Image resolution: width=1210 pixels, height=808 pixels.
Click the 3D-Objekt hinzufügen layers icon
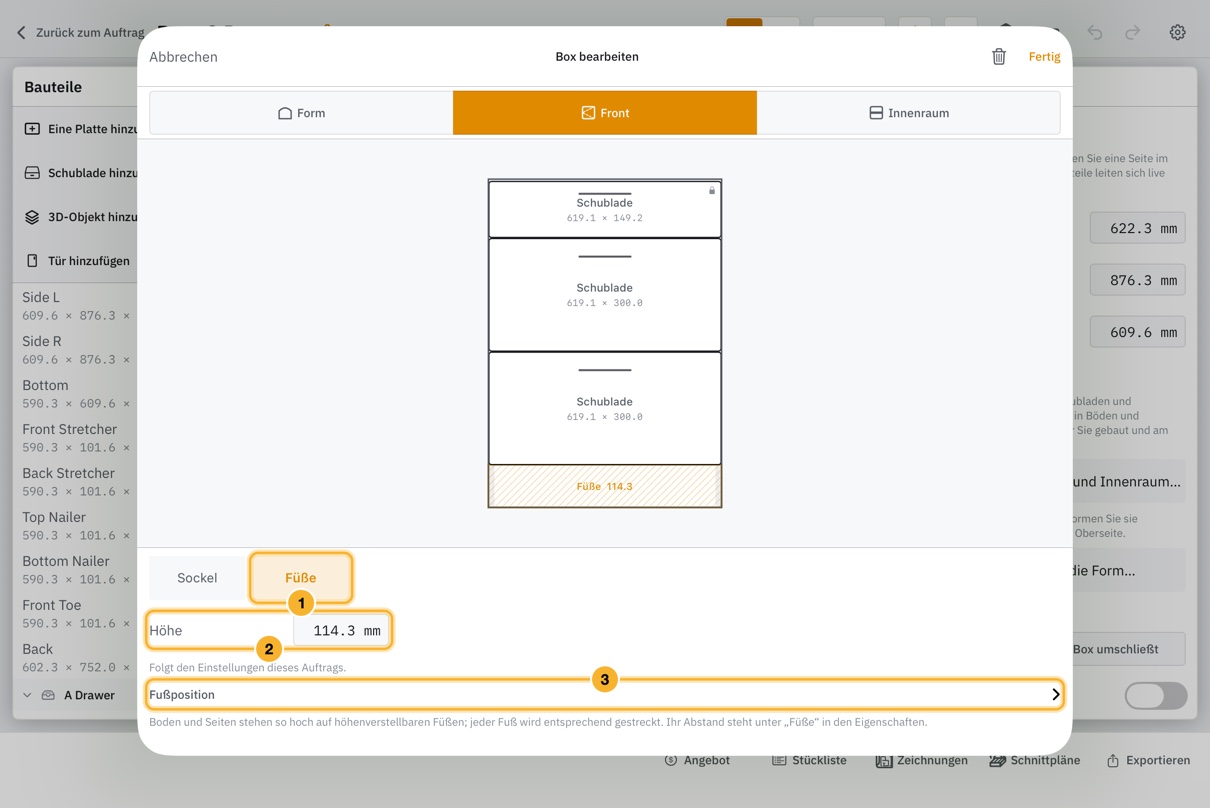[32, 217]
